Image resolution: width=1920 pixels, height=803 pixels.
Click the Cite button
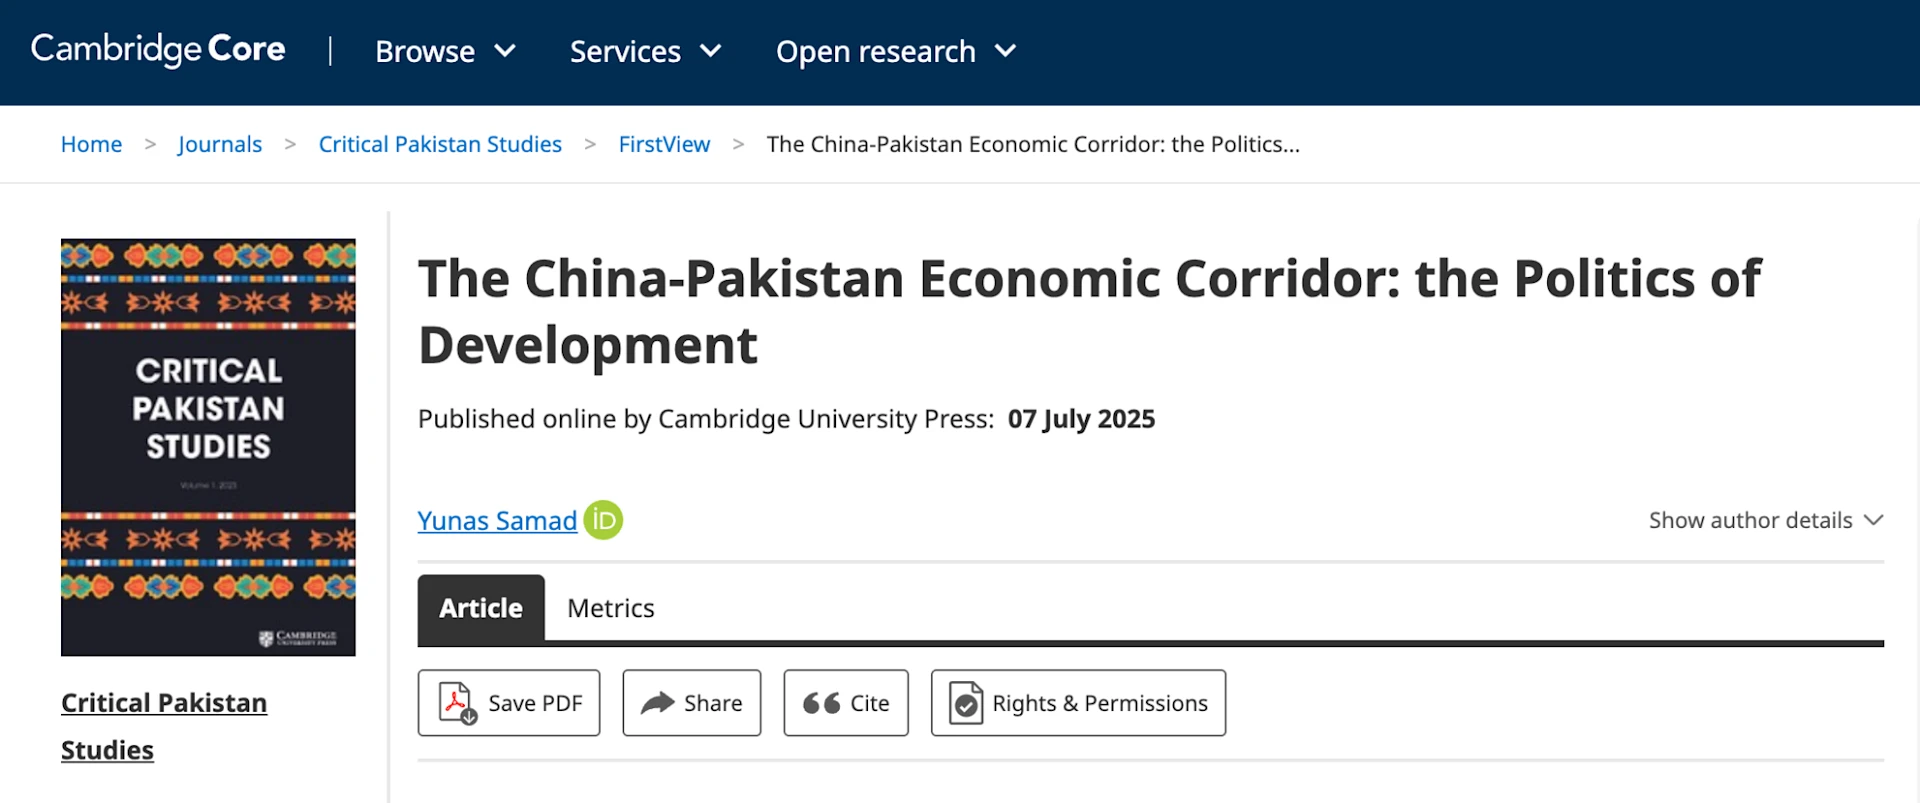pos(846,703)
